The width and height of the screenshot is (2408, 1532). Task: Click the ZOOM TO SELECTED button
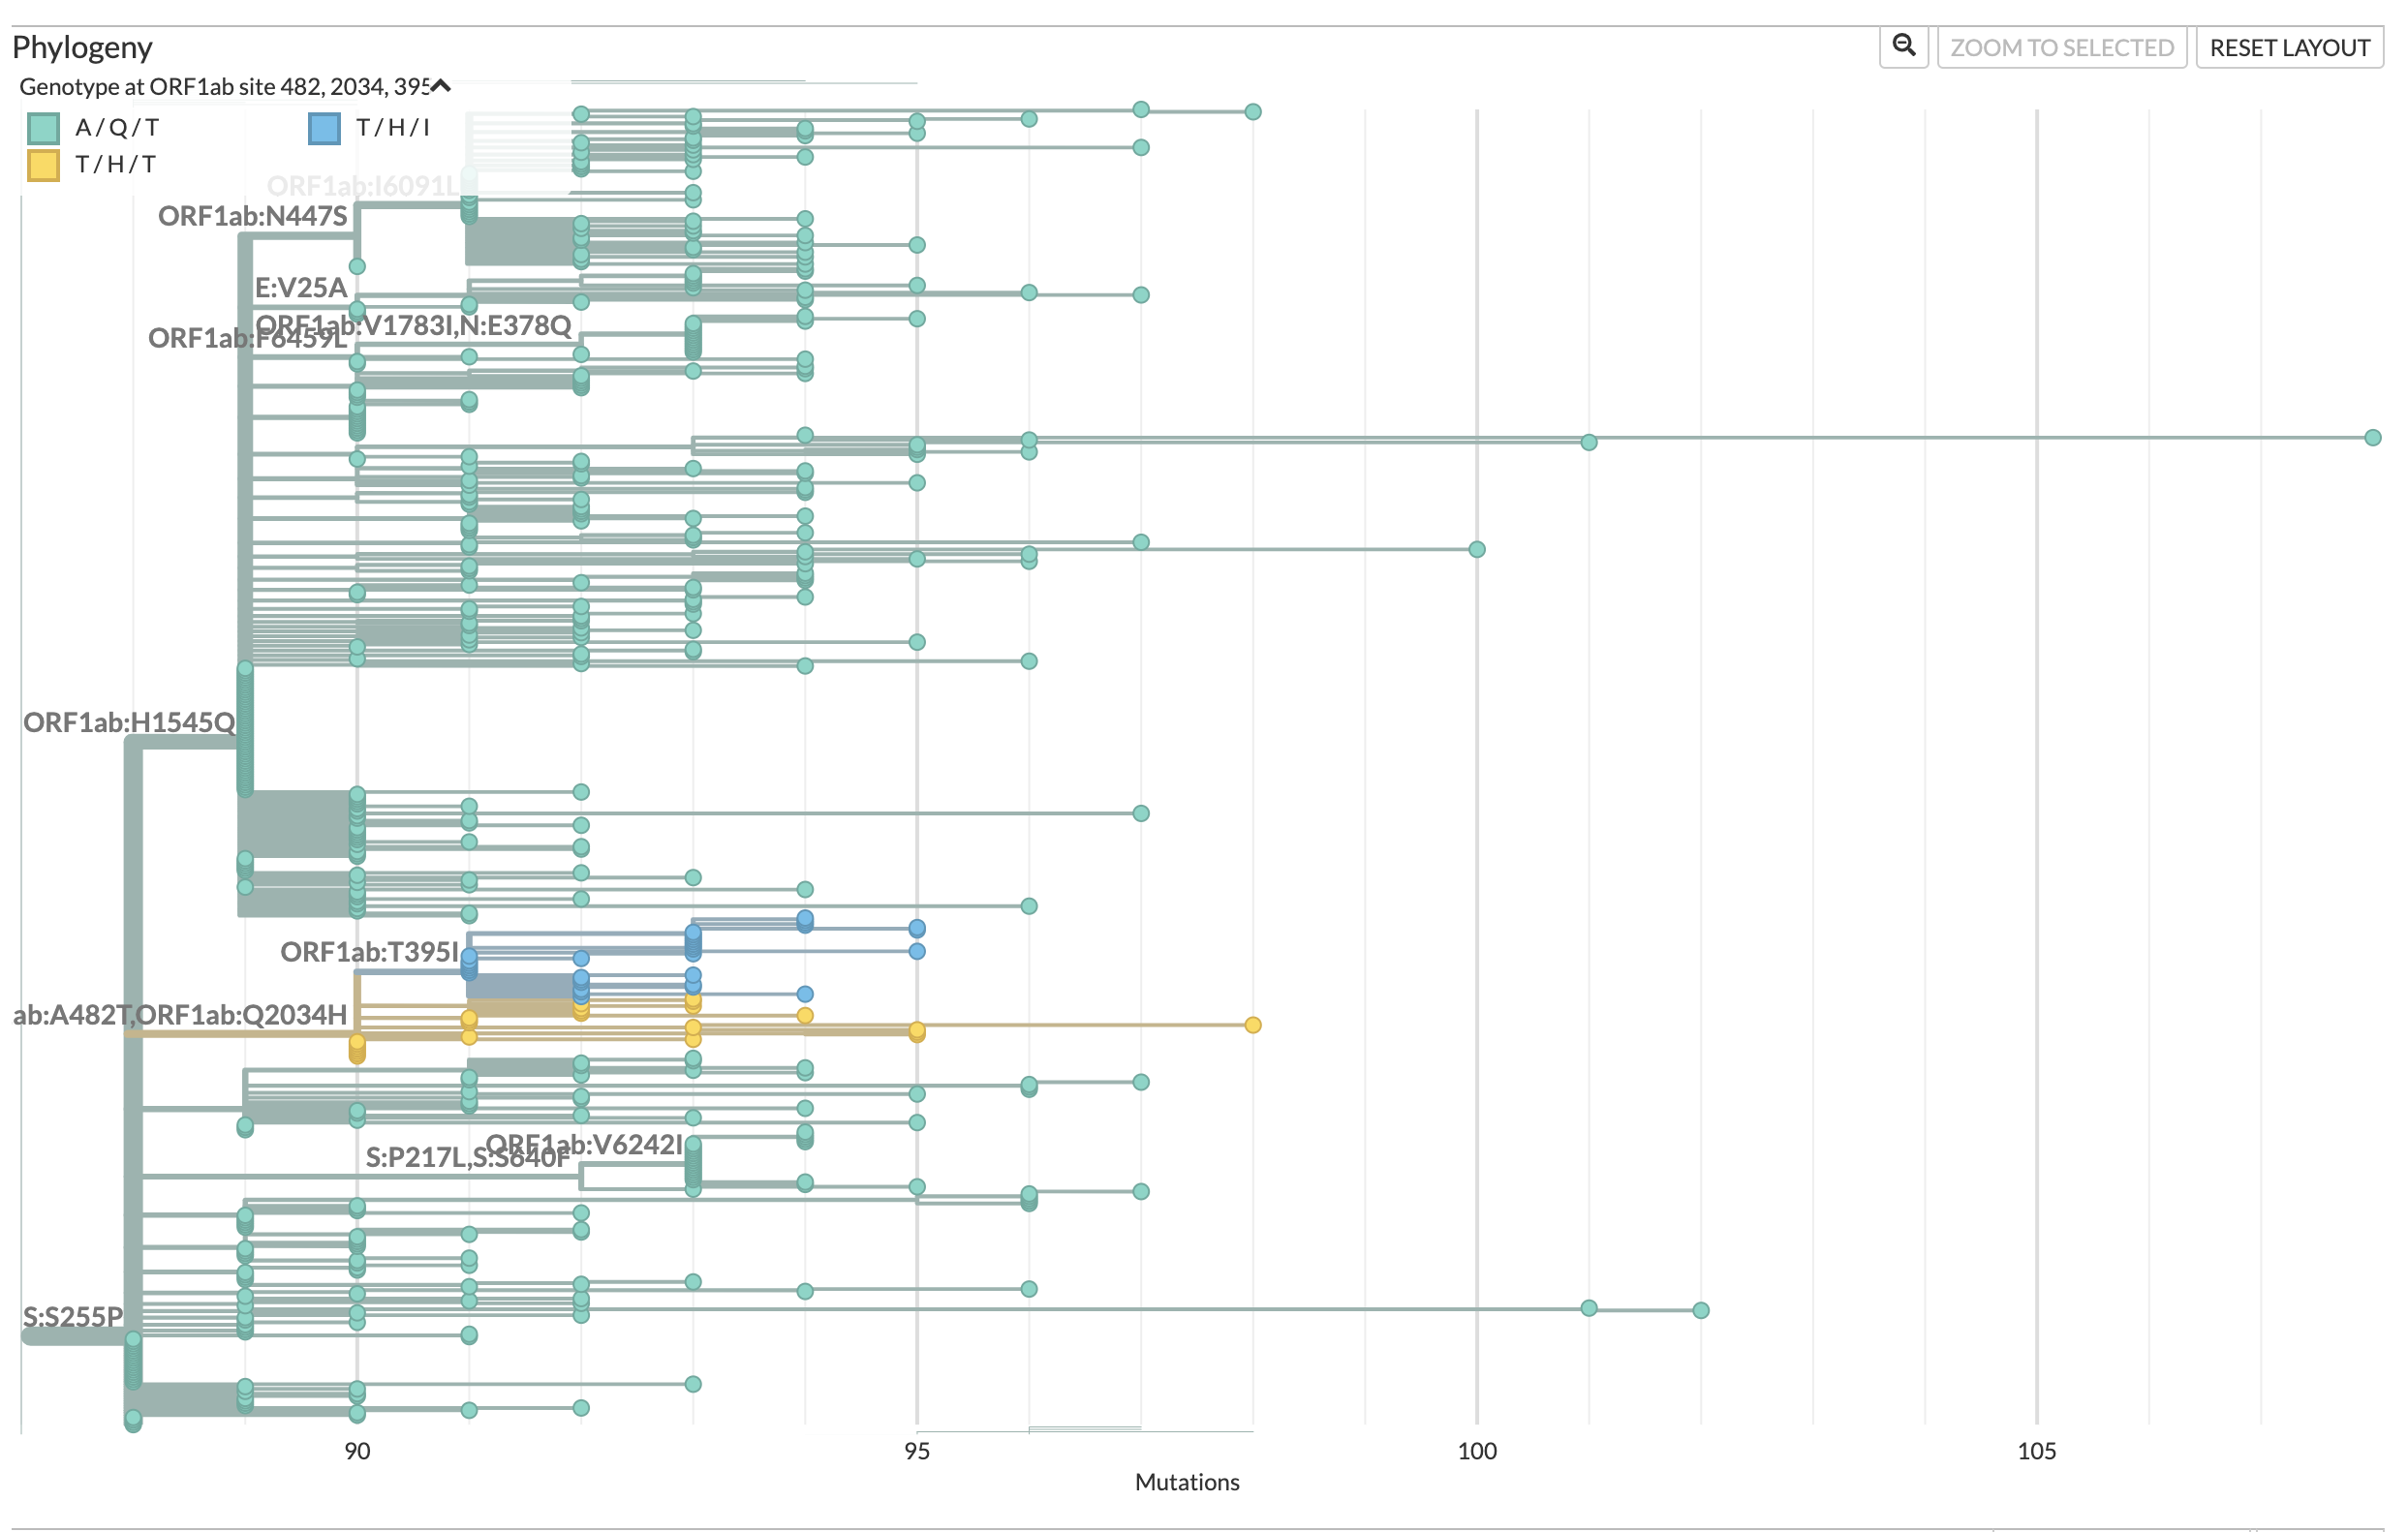click(x=2061, y=47)
